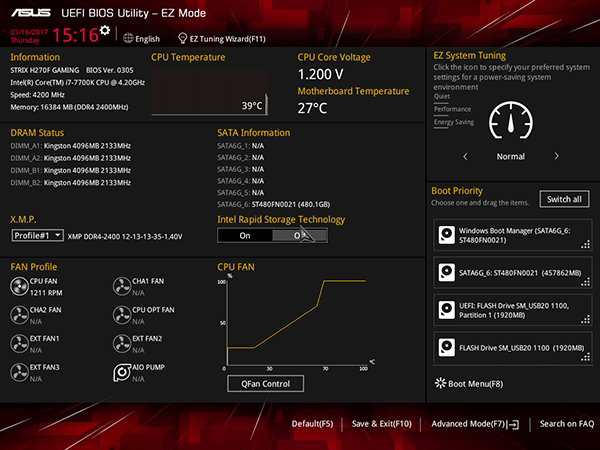Click STRIX H270F GAMING model text
Screen dimensions: 600x450
click(x=45, y=70)
